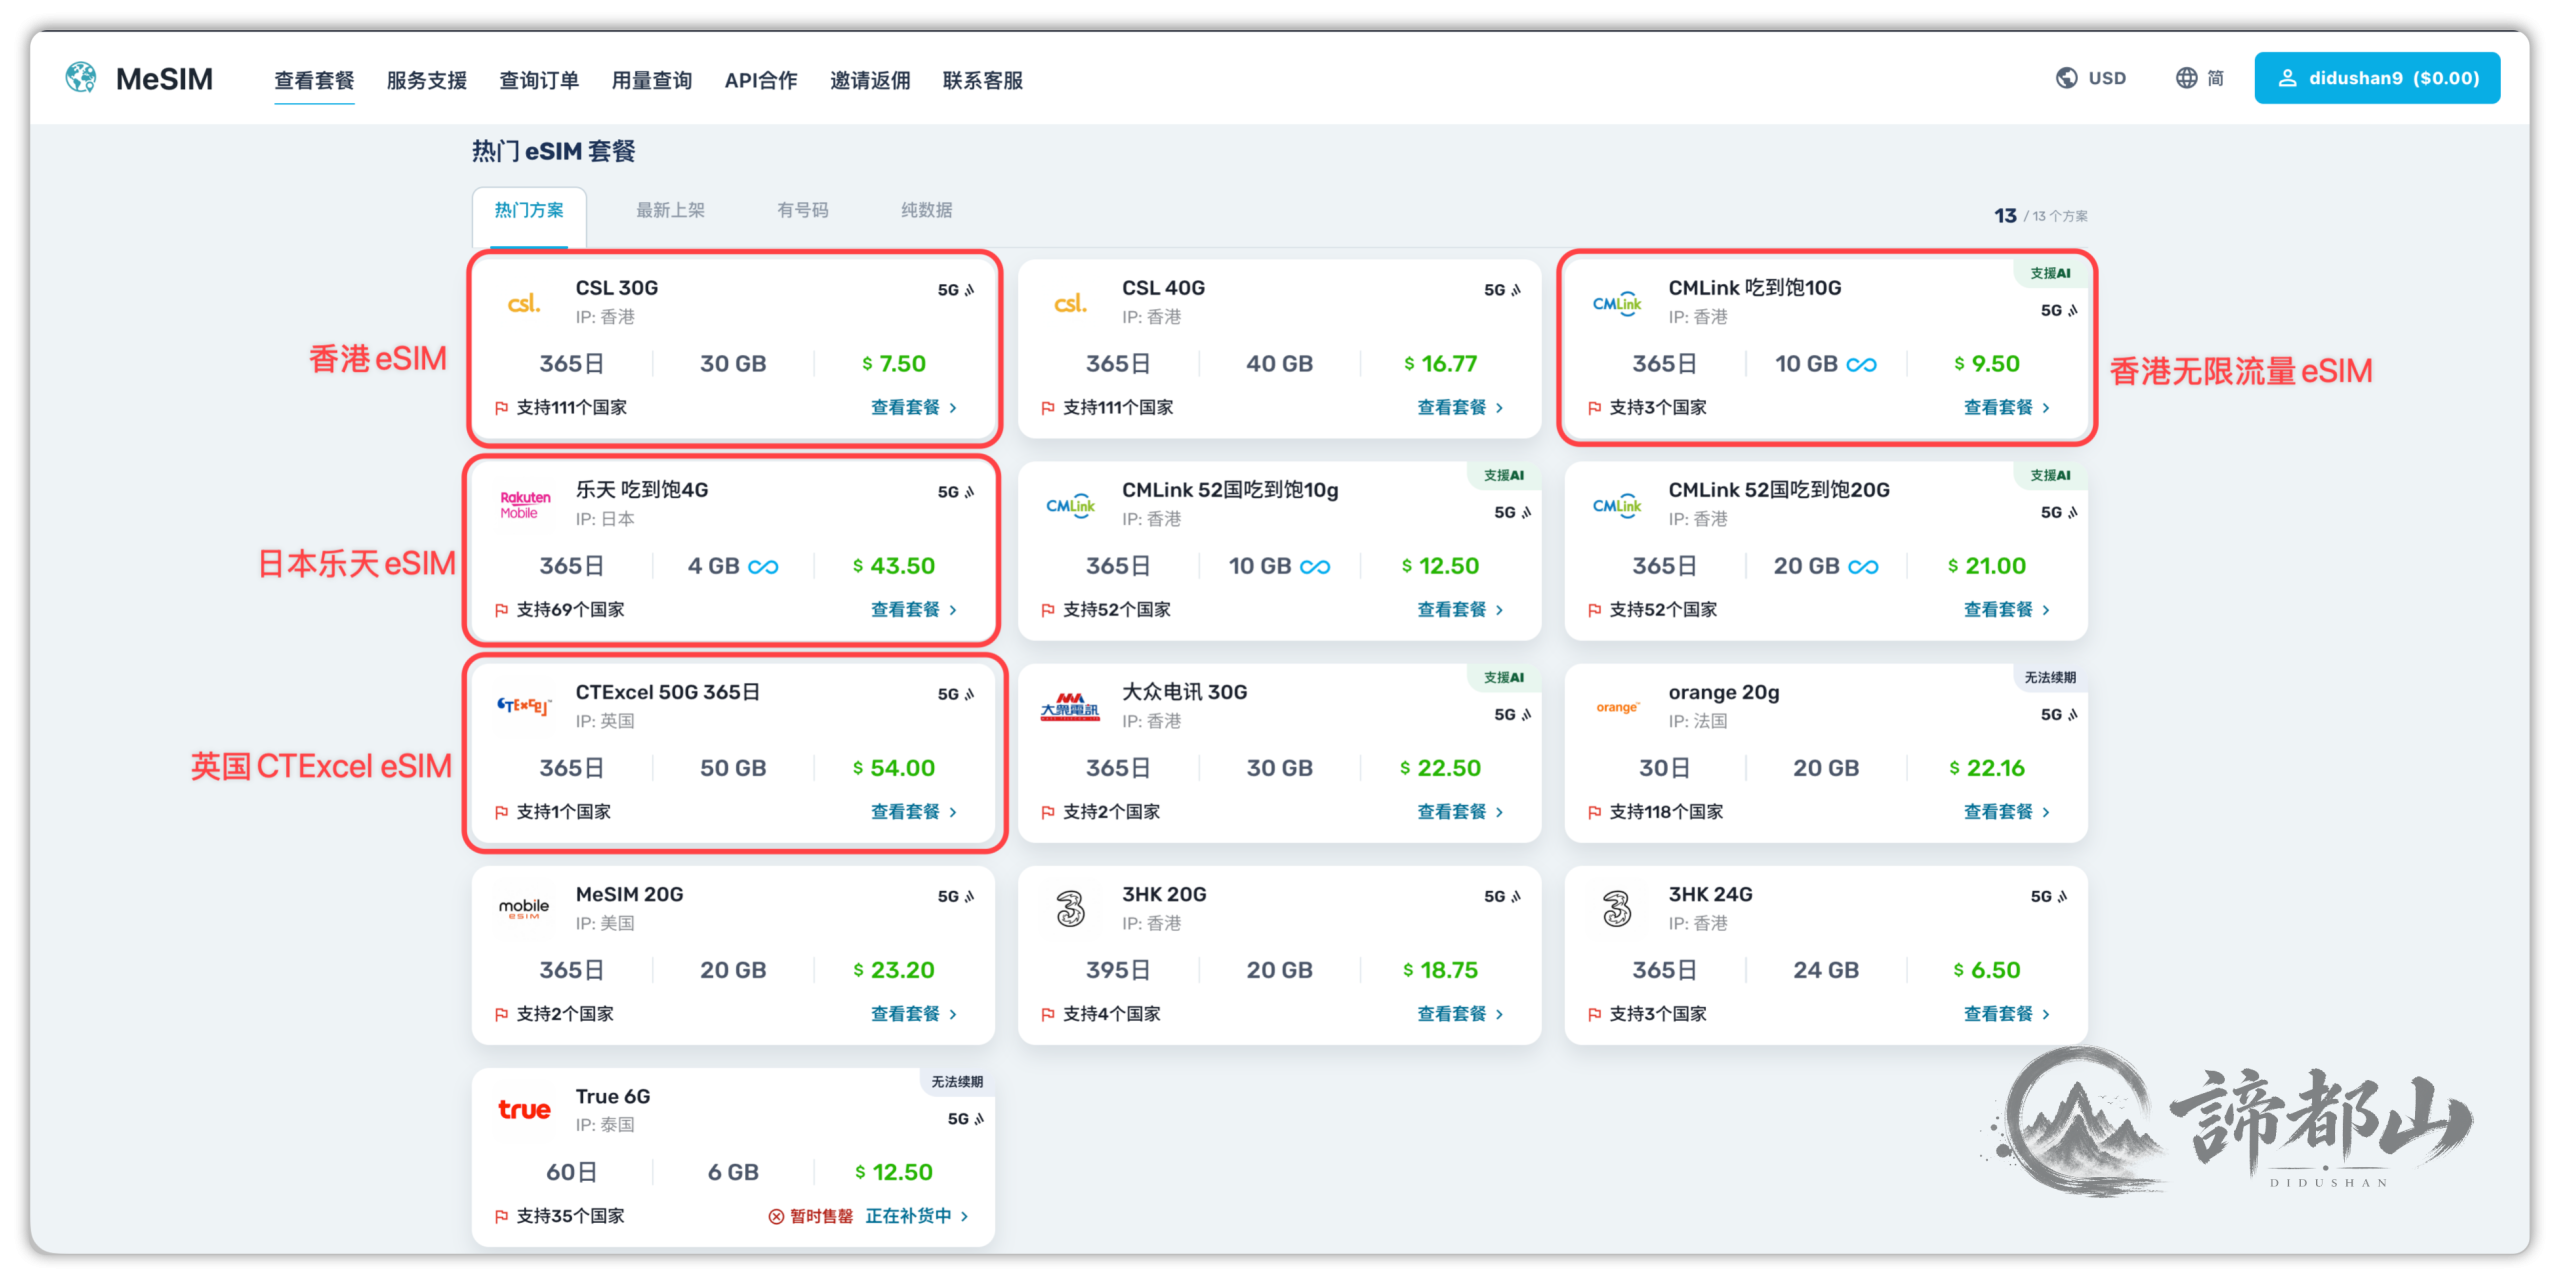This screenshot has height=1284, width=2560.
Task: Click the 大众电讯 carrier logo
Action: [x=1070, y=707]
